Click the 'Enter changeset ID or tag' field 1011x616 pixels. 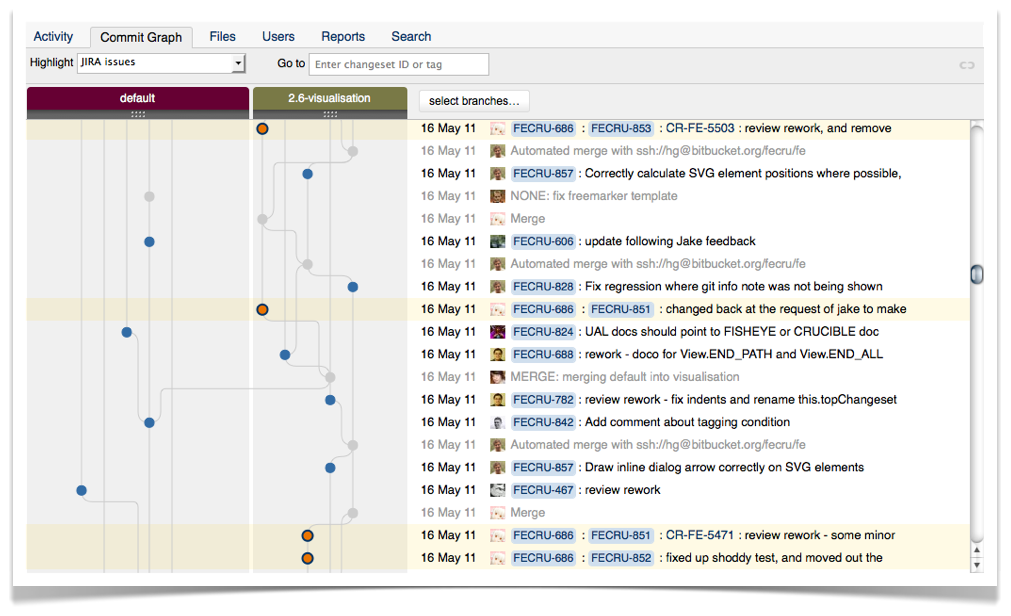(398, 64)
